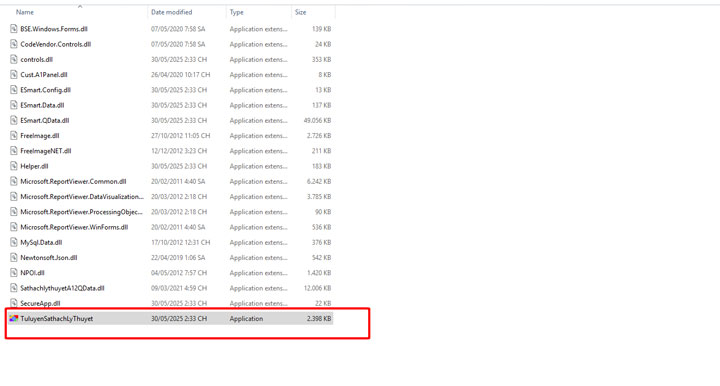Select the file name NPOI.dll

[32, 273]
